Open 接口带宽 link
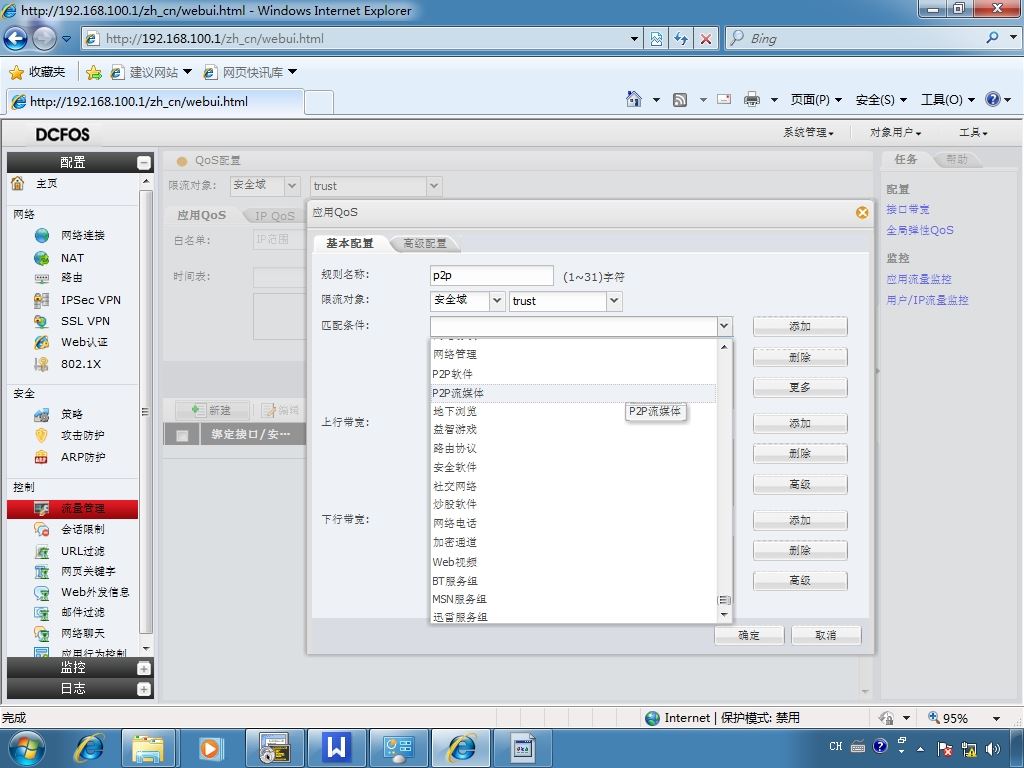This screenshot has width=1024, height=768. [x=908, y=210]
